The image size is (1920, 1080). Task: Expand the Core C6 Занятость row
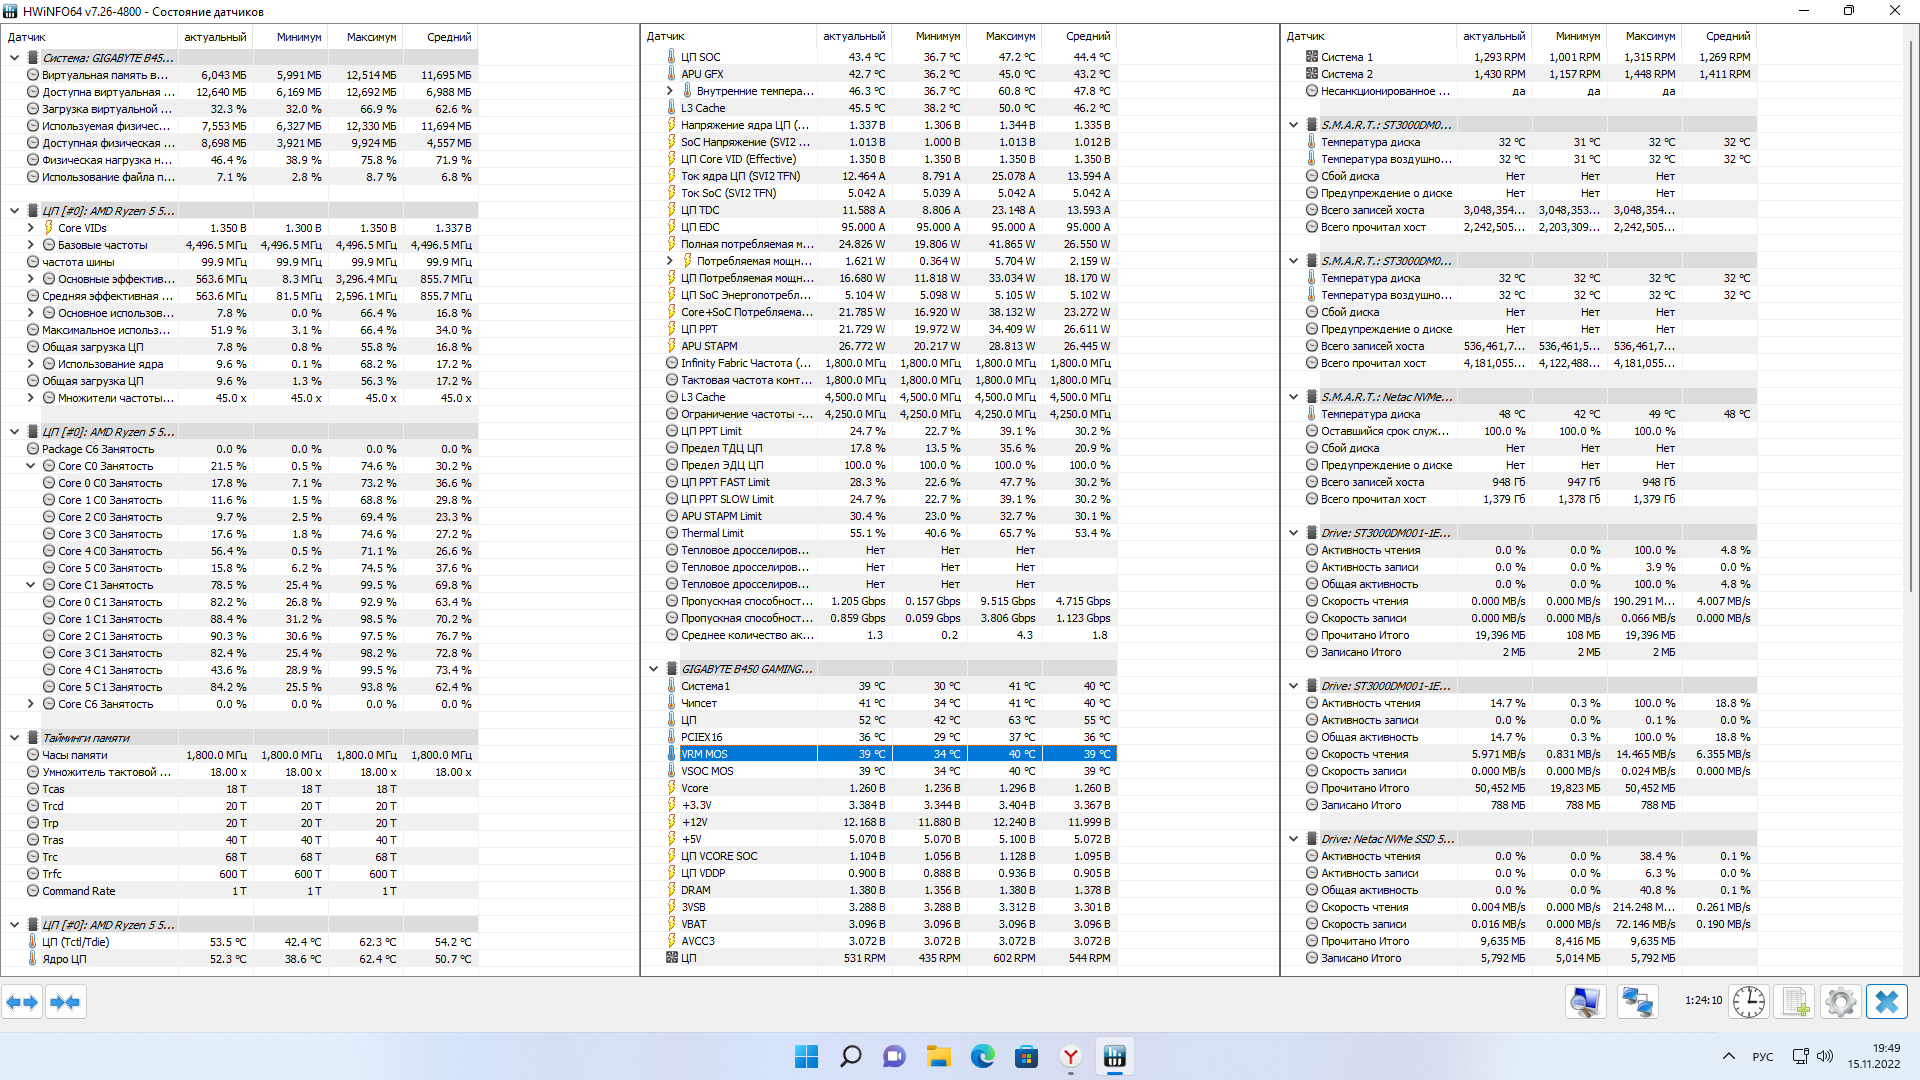[x=30, y=704]
